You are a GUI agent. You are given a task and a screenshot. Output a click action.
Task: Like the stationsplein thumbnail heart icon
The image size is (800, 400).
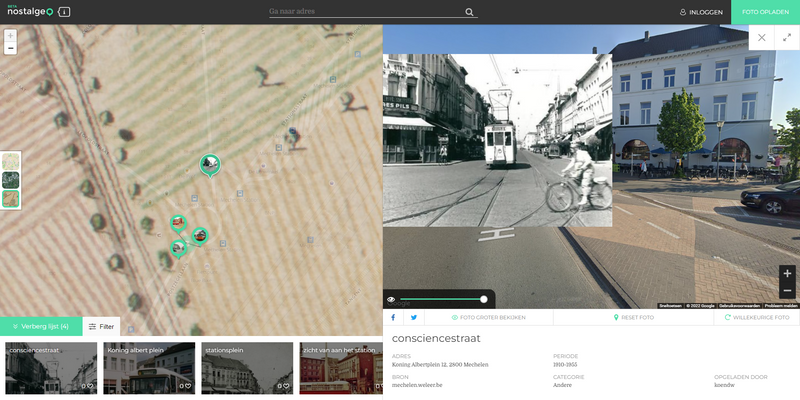tap(286, 386)
